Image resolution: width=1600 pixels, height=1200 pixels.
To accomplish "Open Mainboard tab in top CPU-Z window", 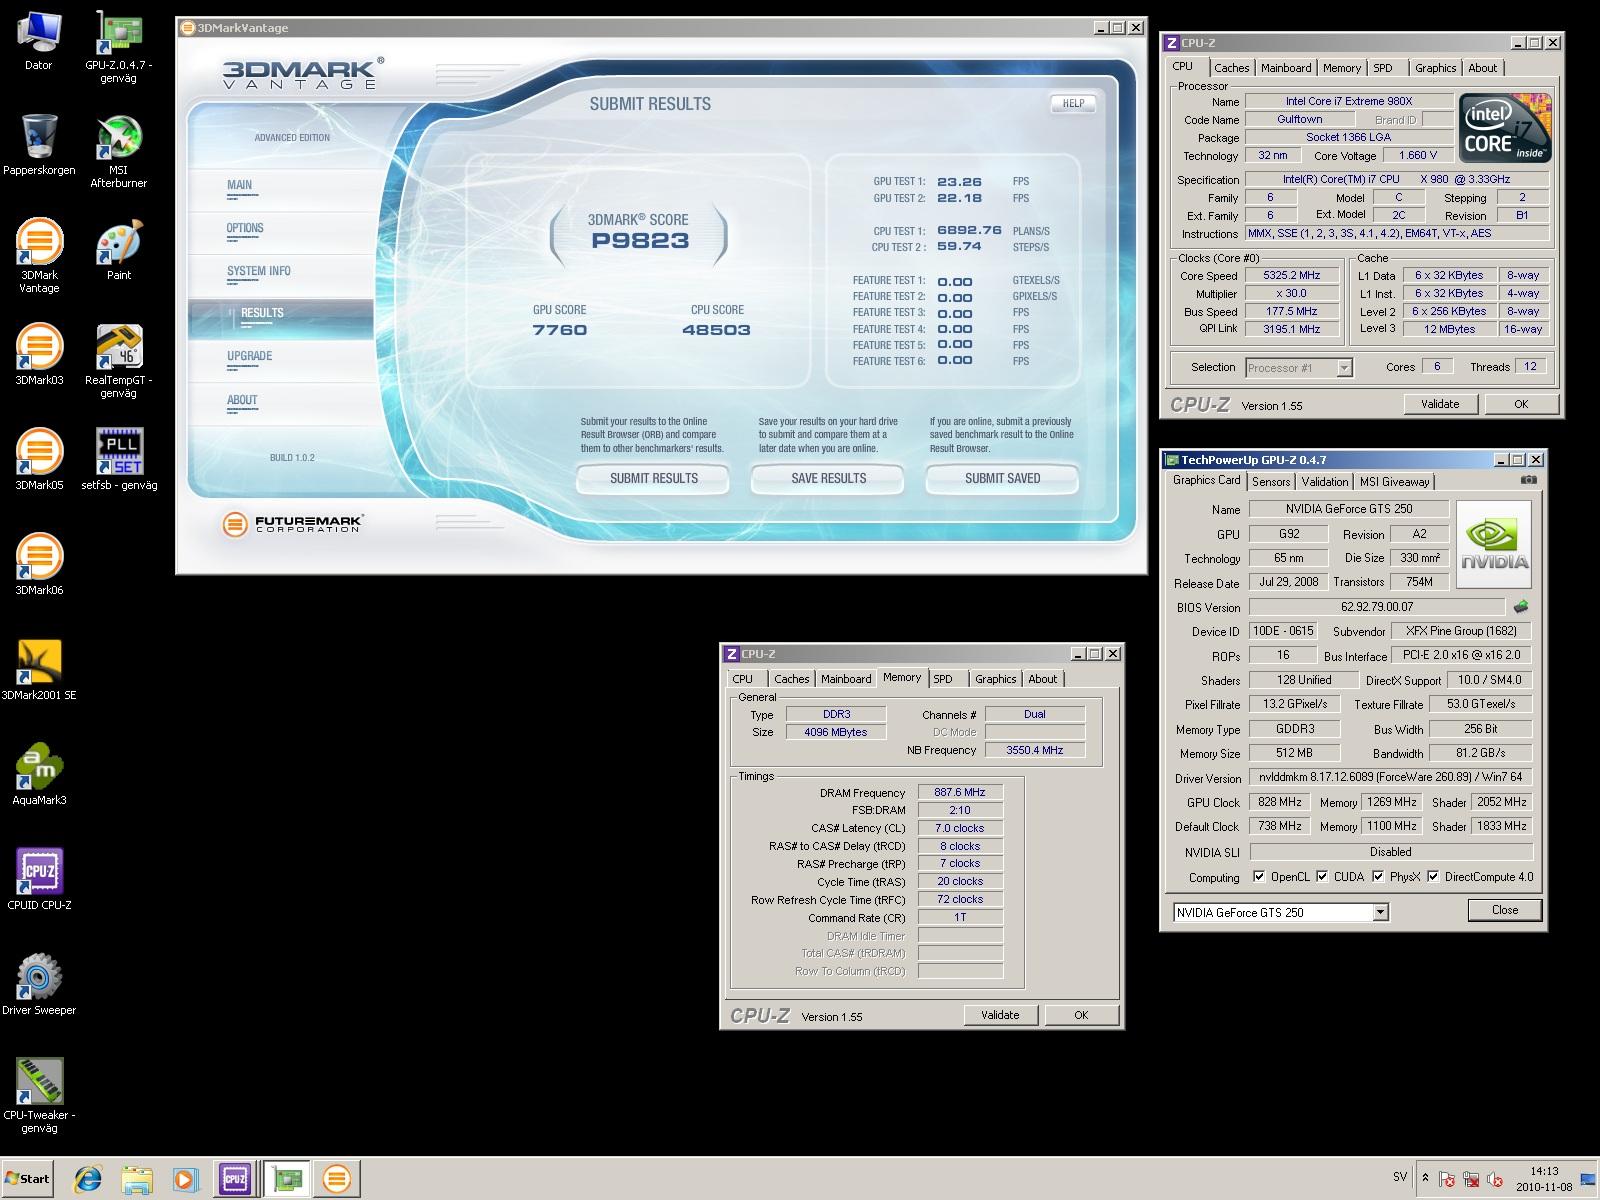I will point(1286,68).
